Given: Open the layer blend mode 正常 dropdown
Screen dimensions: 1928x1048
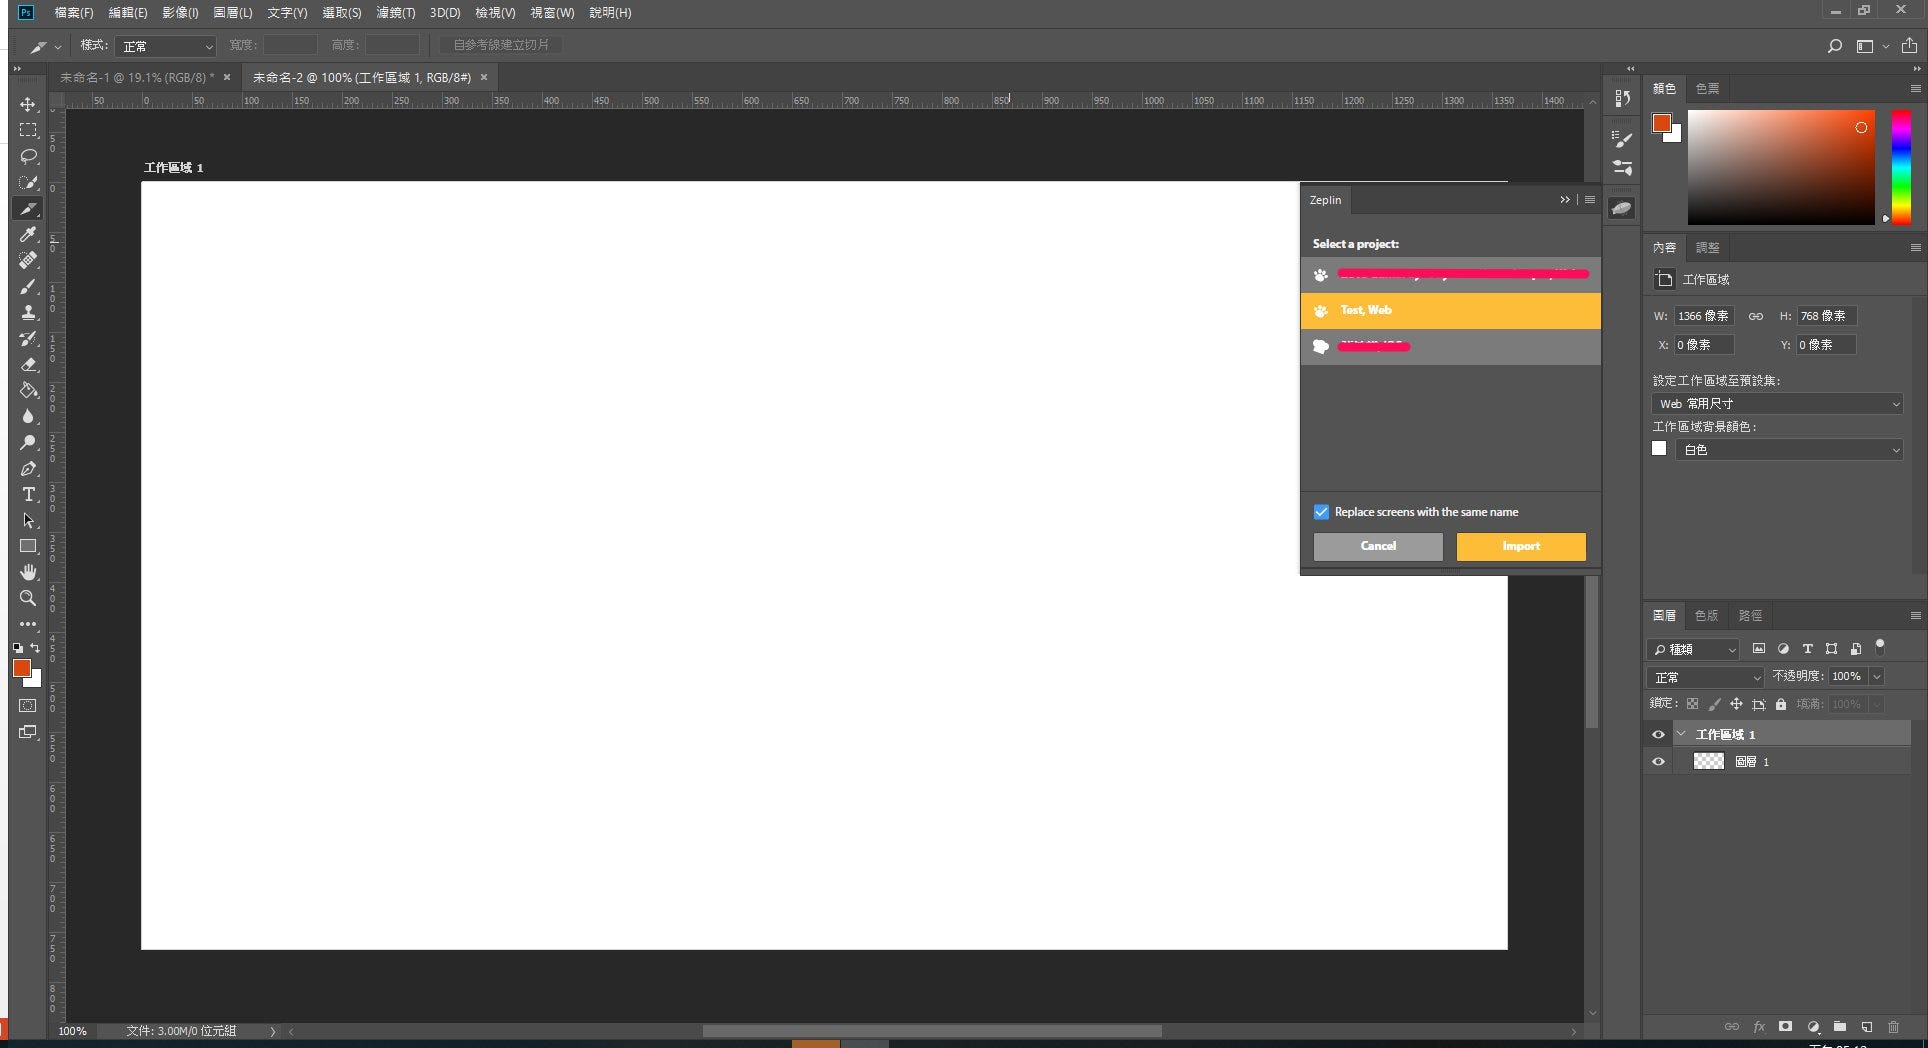Looking at the screenshot, I should coord(1706,677).
